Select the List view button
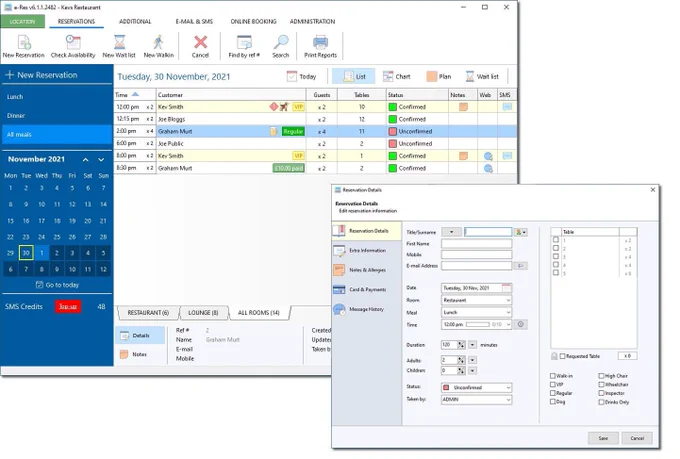 pyautogui.click(x=354, y=76)
